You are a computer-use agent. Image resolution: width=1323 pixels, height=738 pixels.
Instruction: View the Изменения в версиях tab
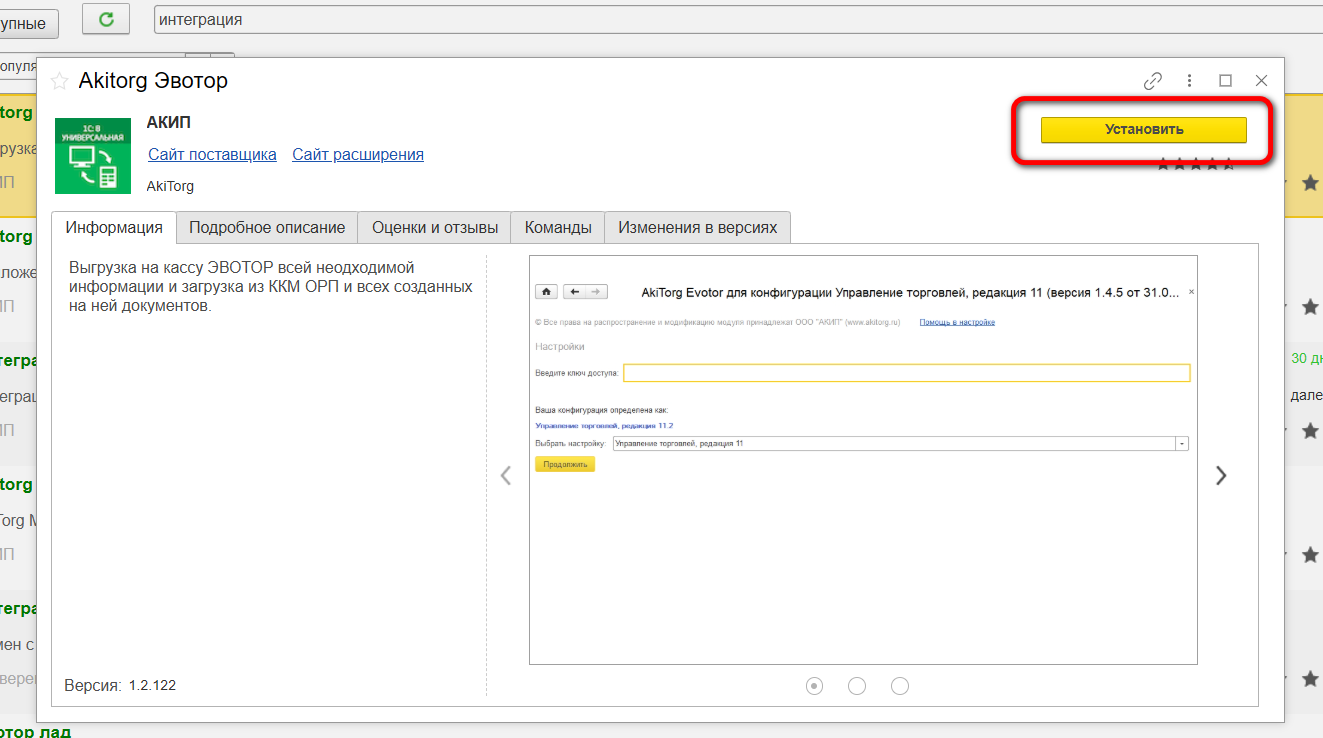[698, 228]
